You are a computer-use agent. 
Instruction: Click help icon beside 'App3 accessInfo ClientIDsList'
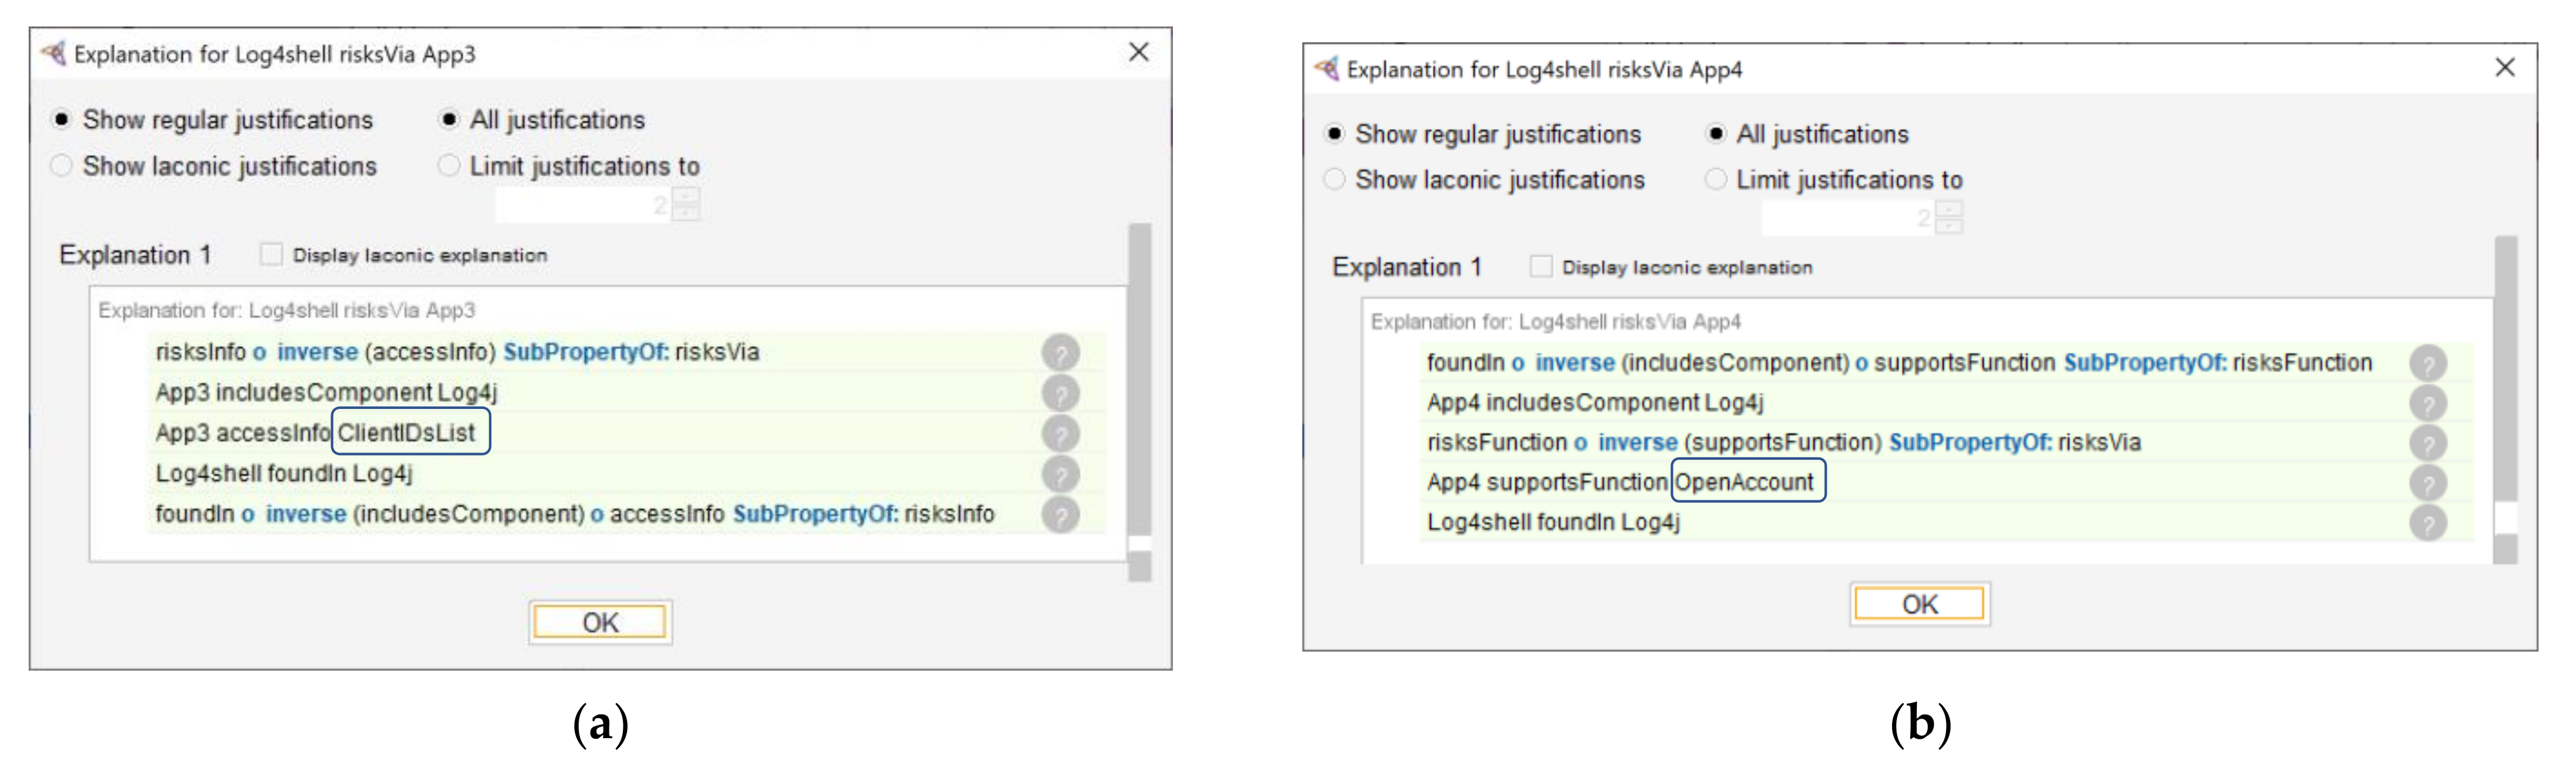[x=1060, y=434]
